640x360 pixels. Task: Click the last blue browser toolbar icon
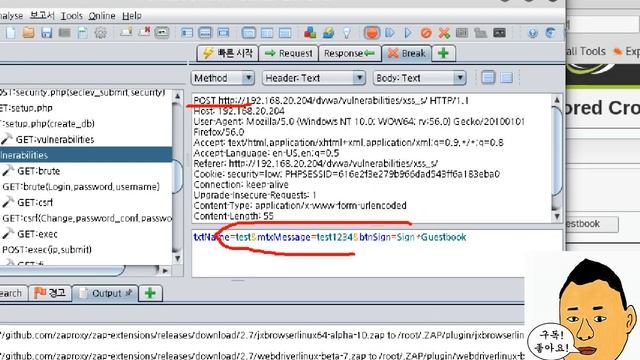550,33
